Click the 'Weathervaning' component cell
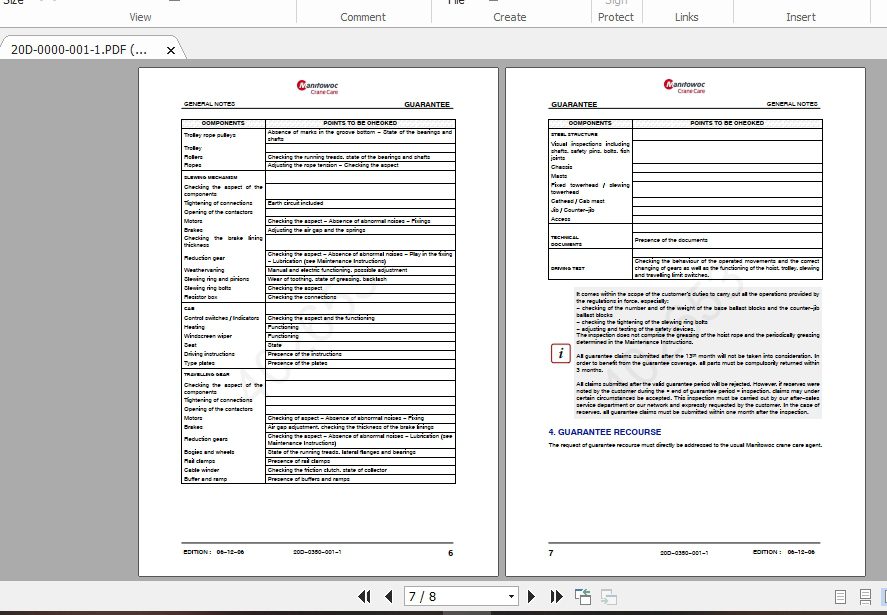 [x=223, y=270]
